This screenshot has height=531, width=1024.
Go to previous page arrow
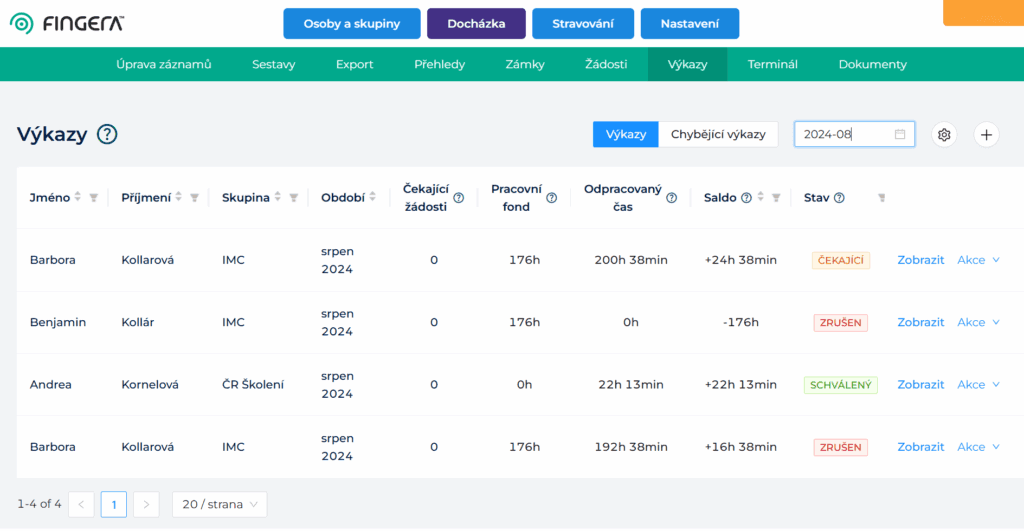pos(81,504)
